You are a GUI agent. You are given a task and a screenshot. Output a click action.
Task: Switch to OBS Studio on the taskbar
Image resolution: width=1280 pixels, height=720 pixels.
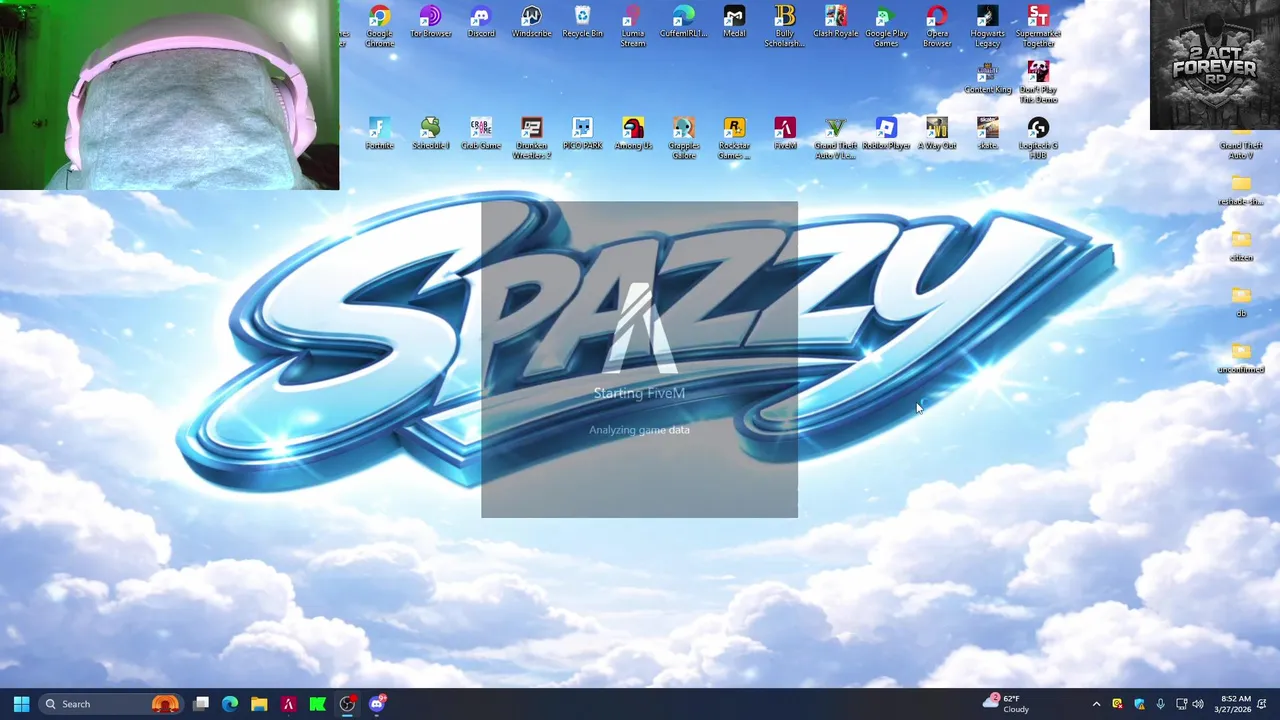pos(347,704)
